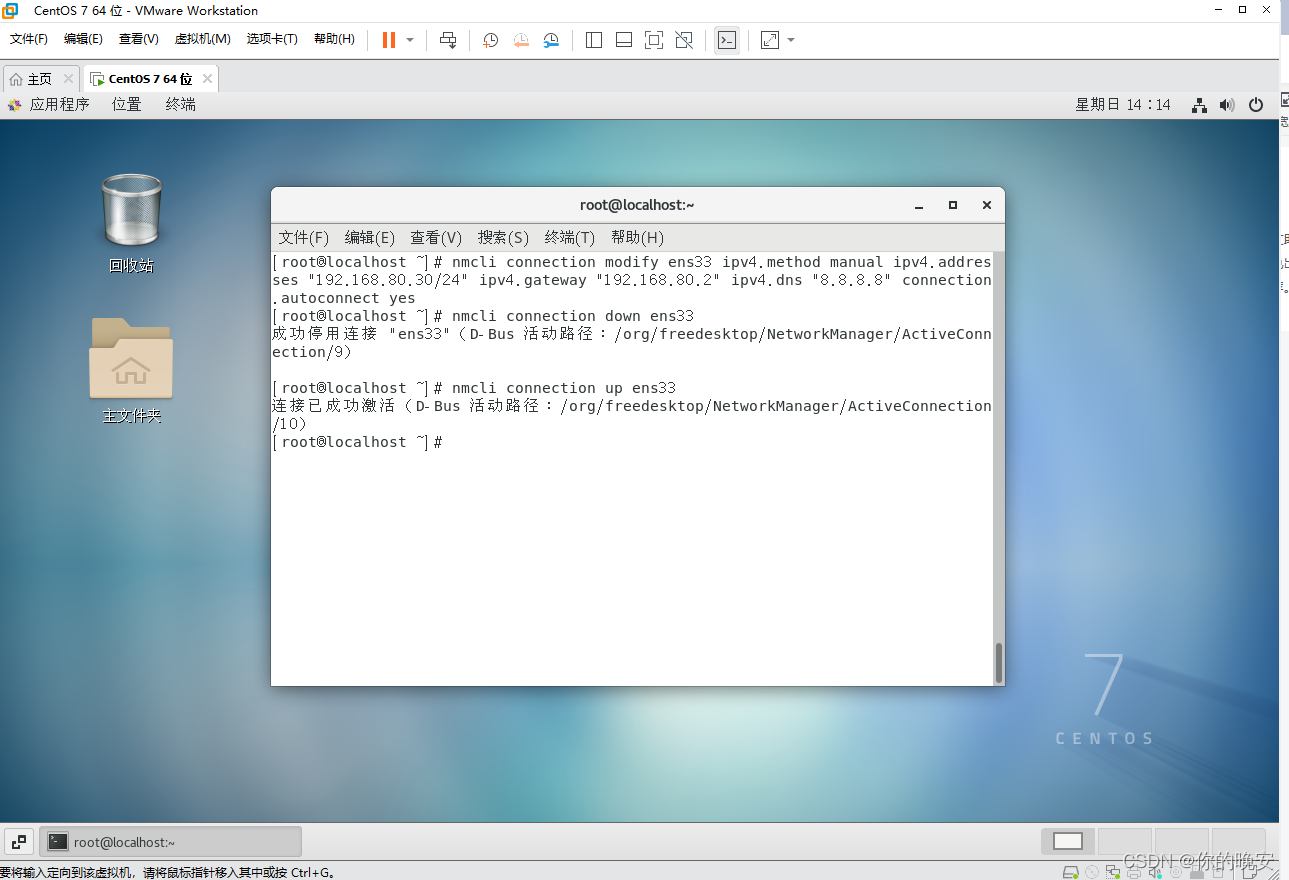Toggle the thumbnail bar view icon

click(624, 40)
